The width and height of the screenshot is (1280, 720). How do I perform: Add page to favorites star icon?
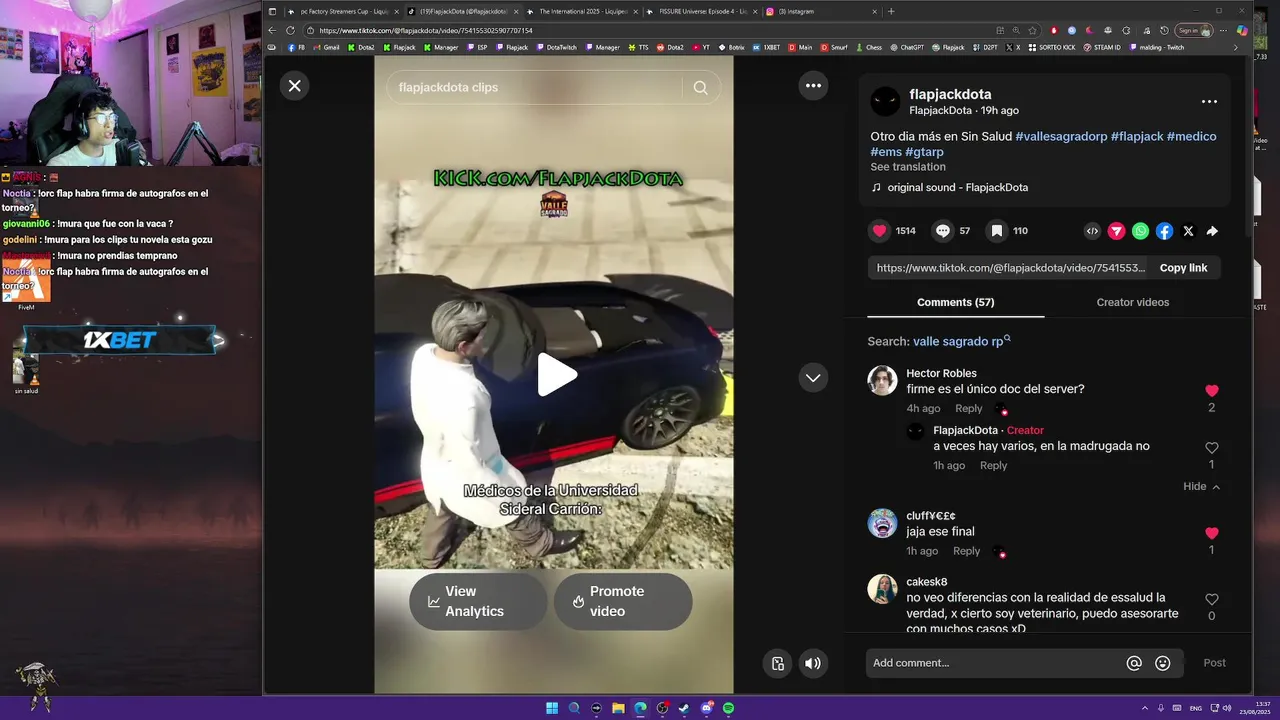pyautogui.click(x=1033, y=30)
